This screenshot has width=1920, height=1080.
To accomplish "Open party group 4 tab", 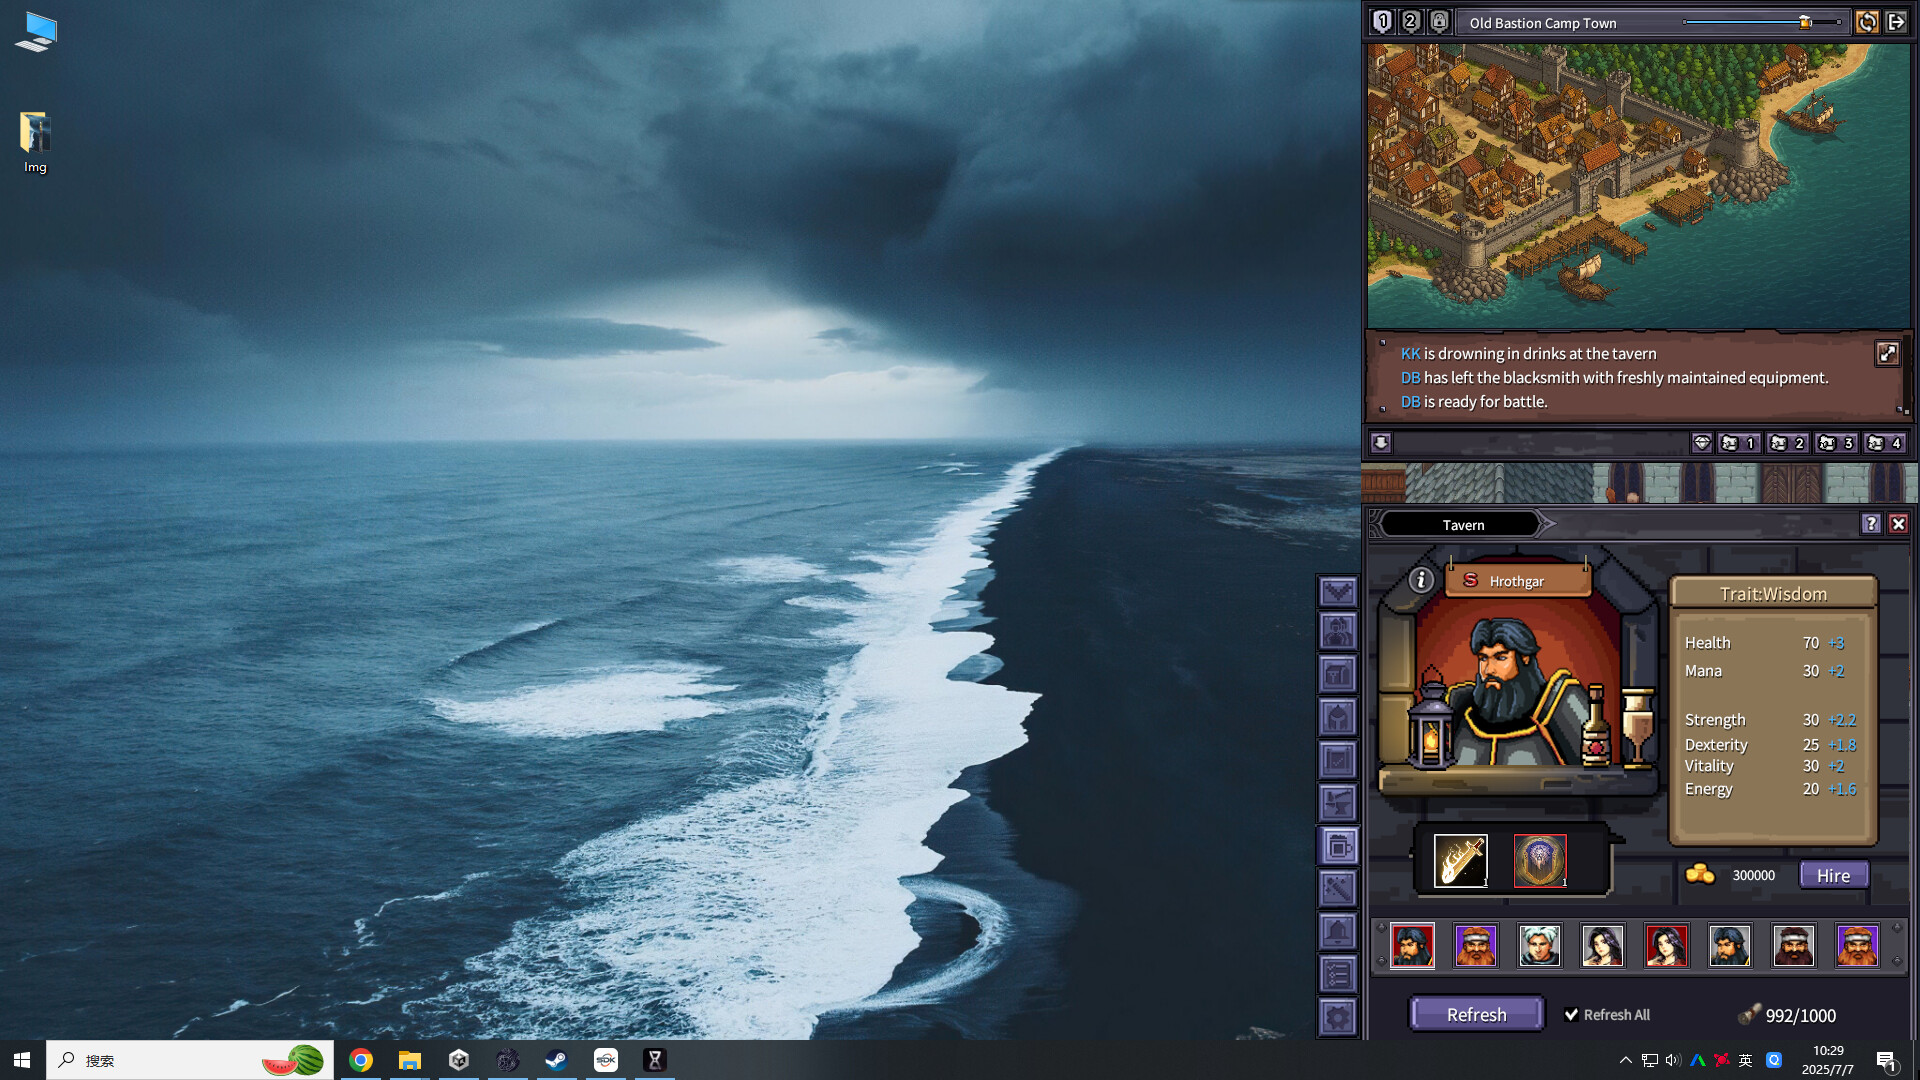I will pyautogui.click(x=1886, y=443).
